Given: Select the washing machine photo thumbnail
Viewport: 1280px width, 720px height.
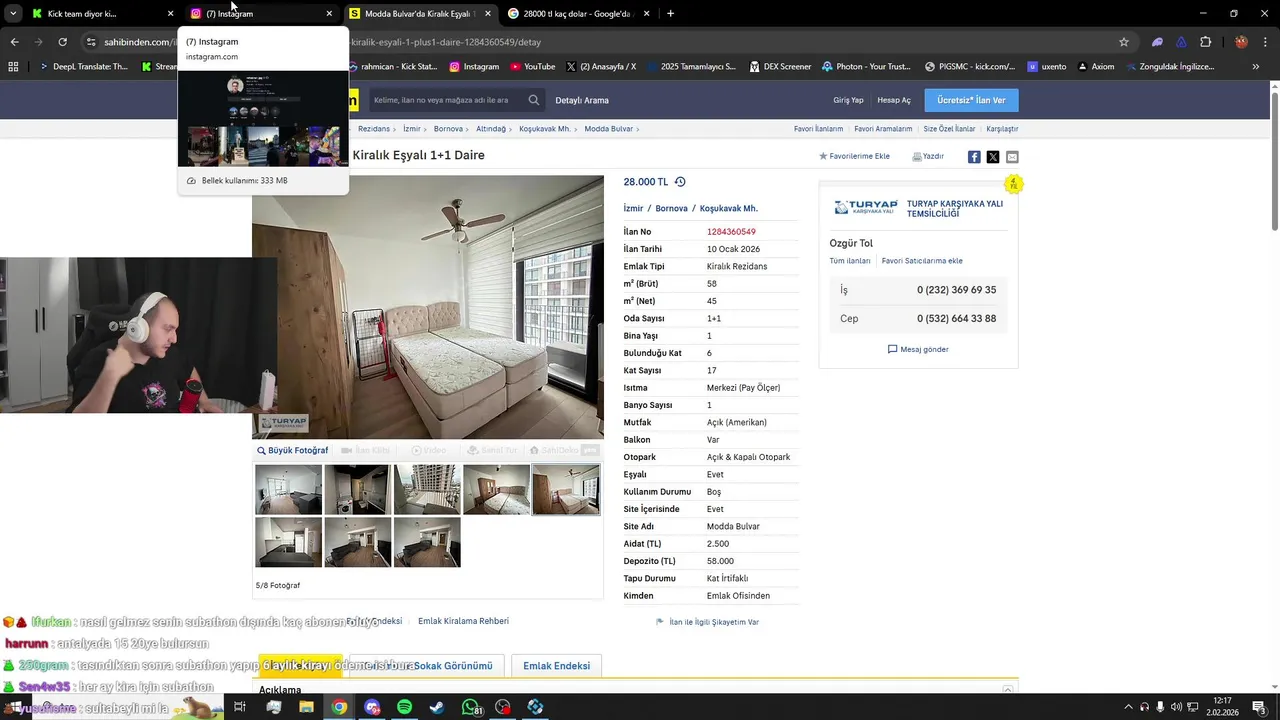Looking at the screenshot, I should coord(358,489).
